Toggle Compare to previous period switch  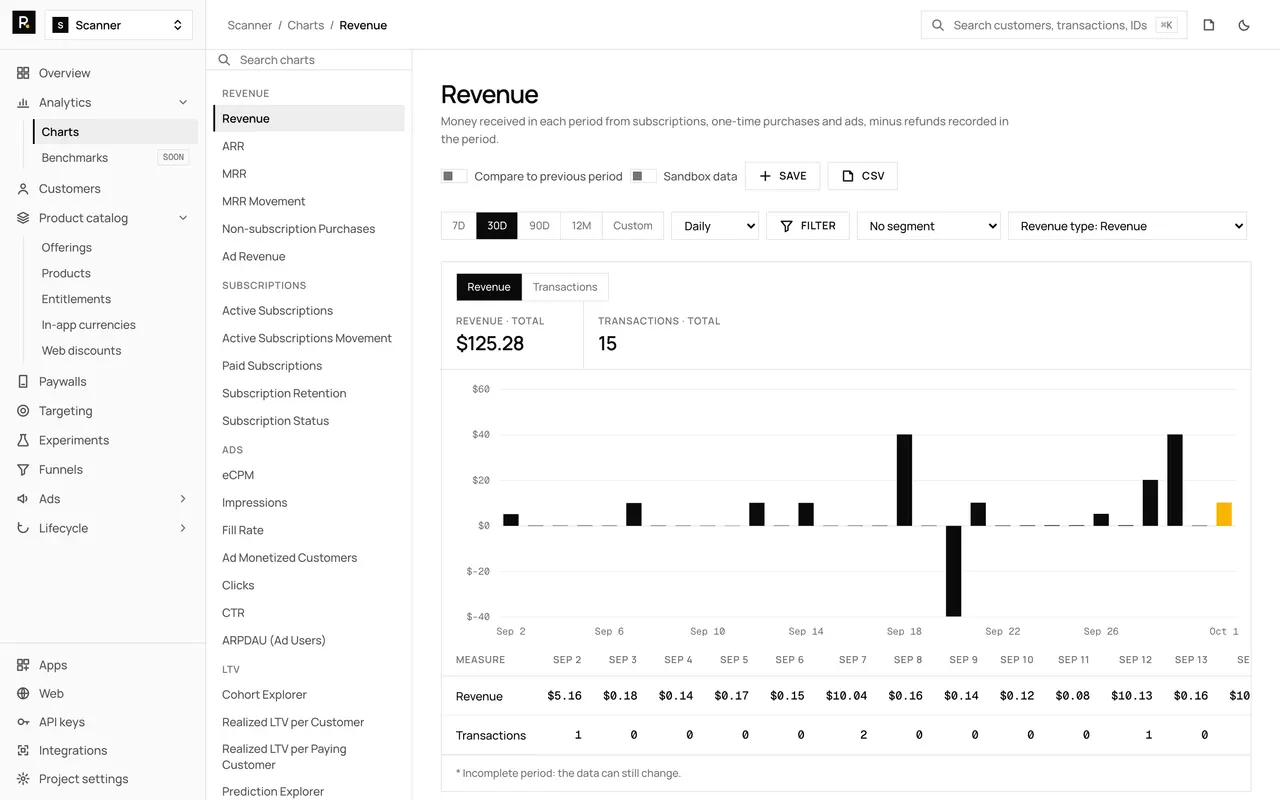pyautogui.click(x=454, y=176)
